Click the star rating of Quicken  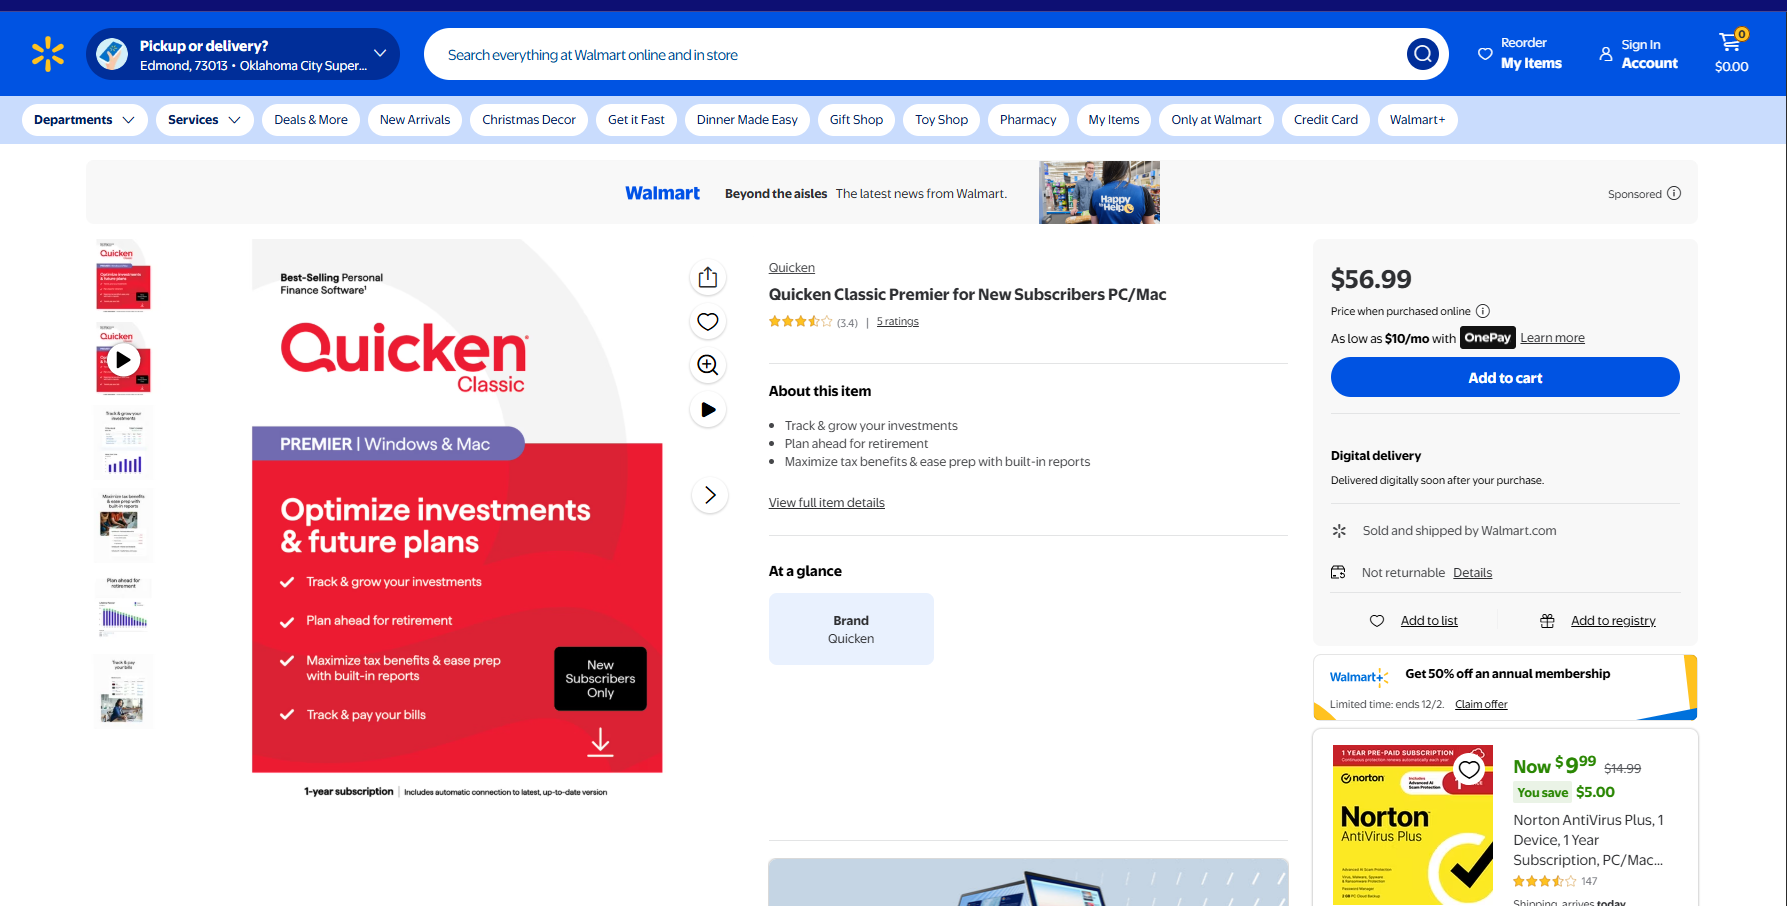[x=800, y=322]
